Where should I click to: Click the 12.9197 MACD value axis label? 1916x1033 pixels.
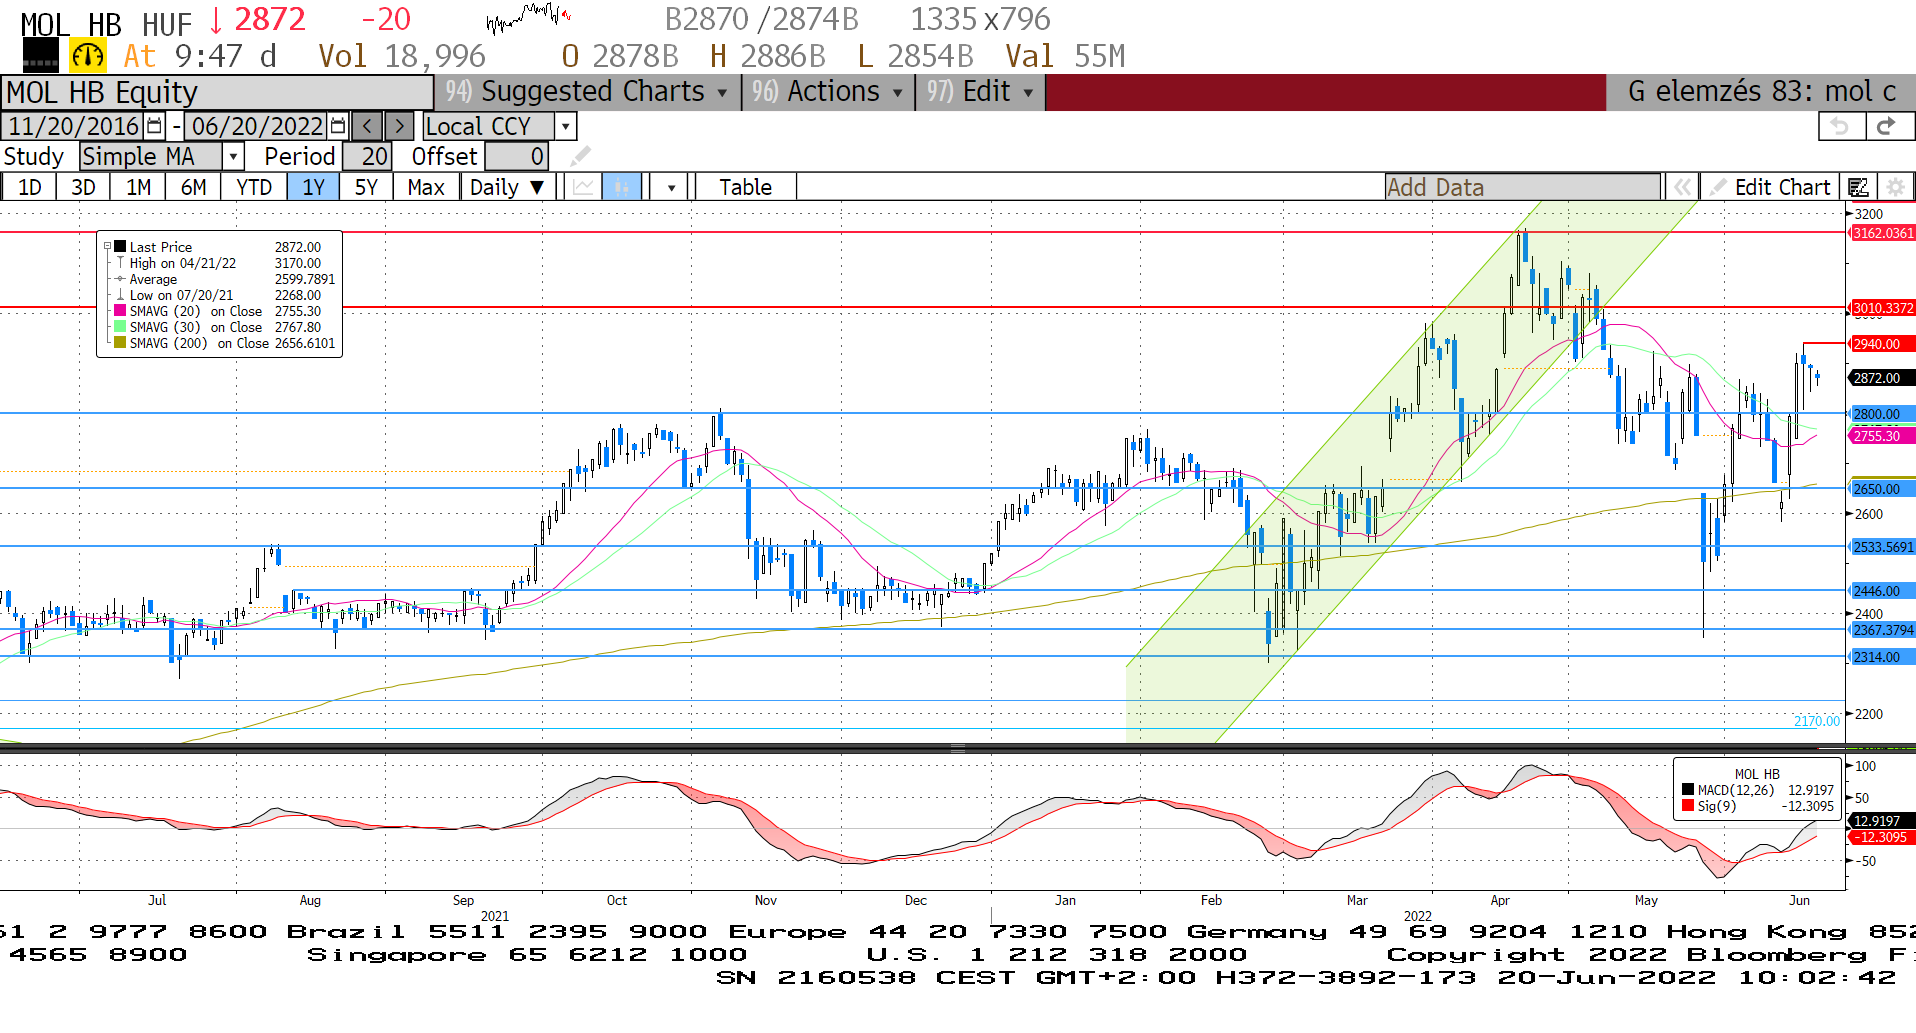pos(1880,821)
